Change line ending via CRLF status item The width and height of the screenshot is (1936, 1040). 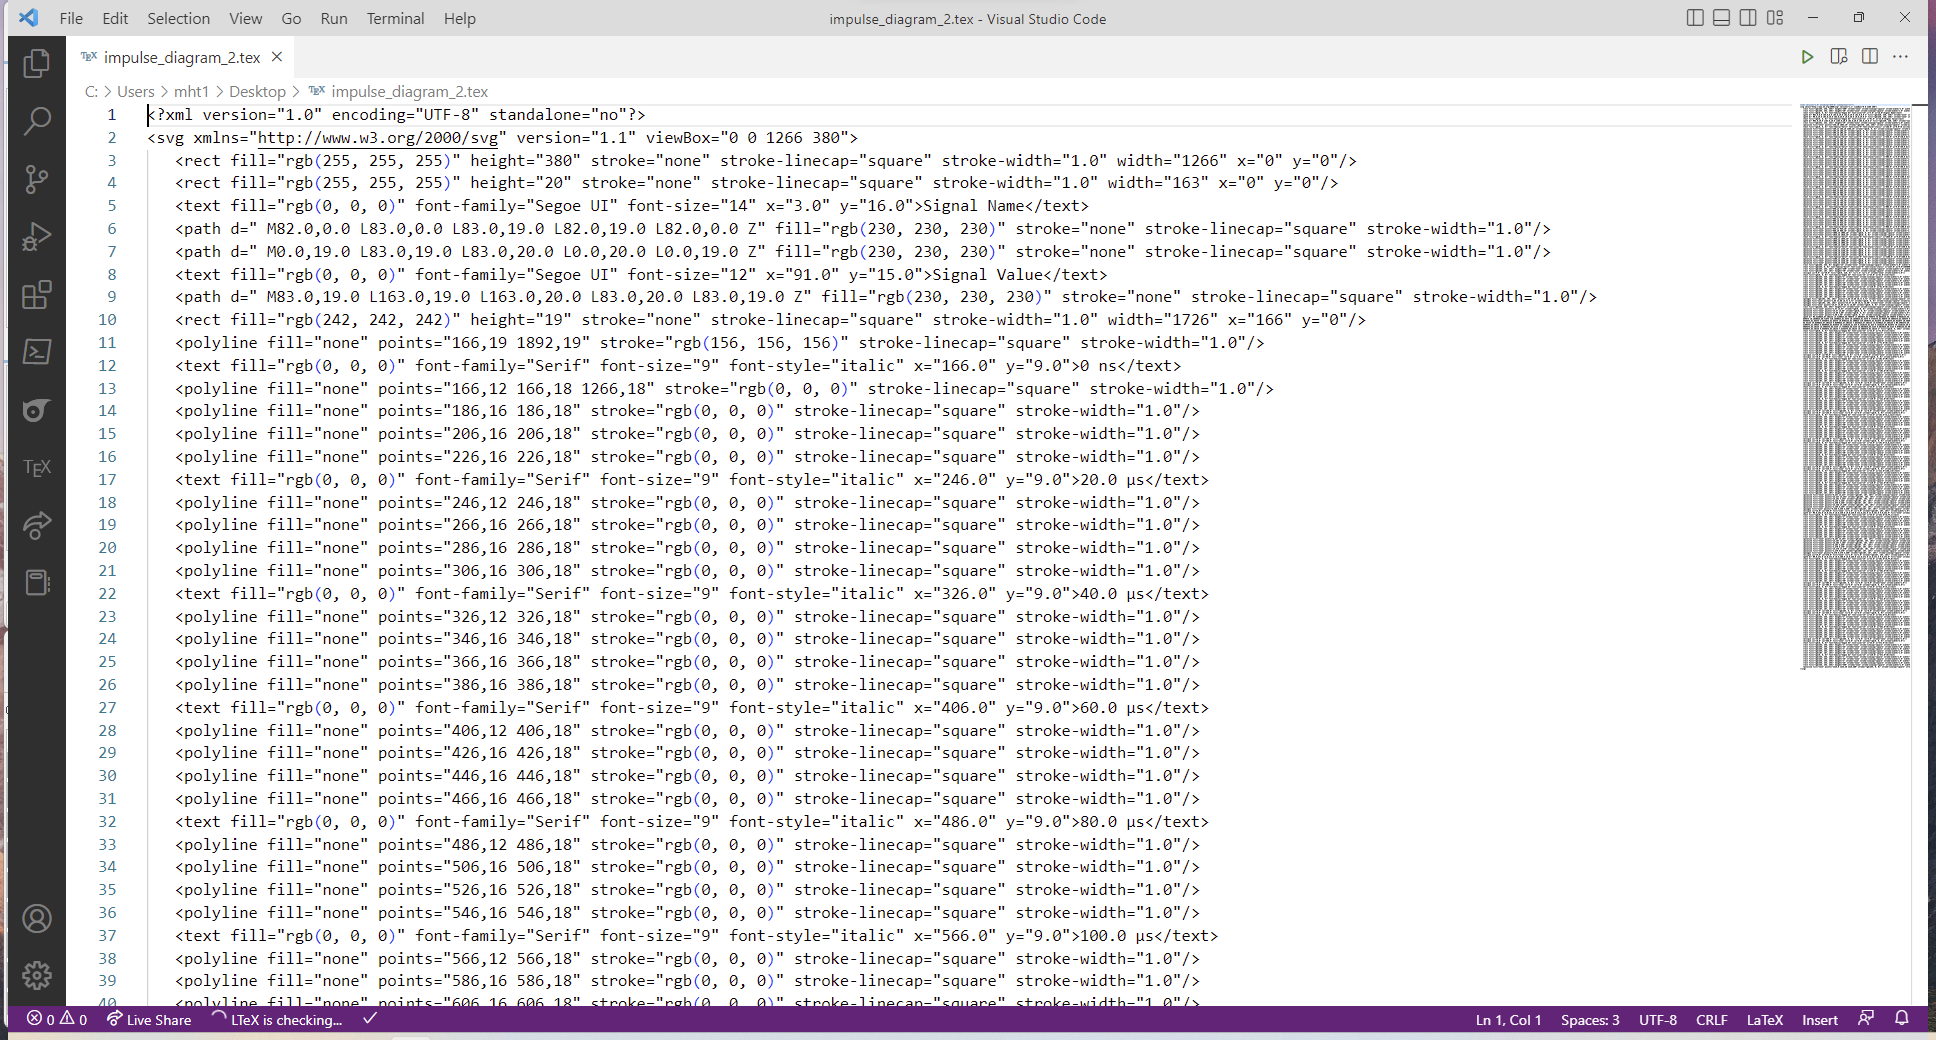pos(1711,1020)
